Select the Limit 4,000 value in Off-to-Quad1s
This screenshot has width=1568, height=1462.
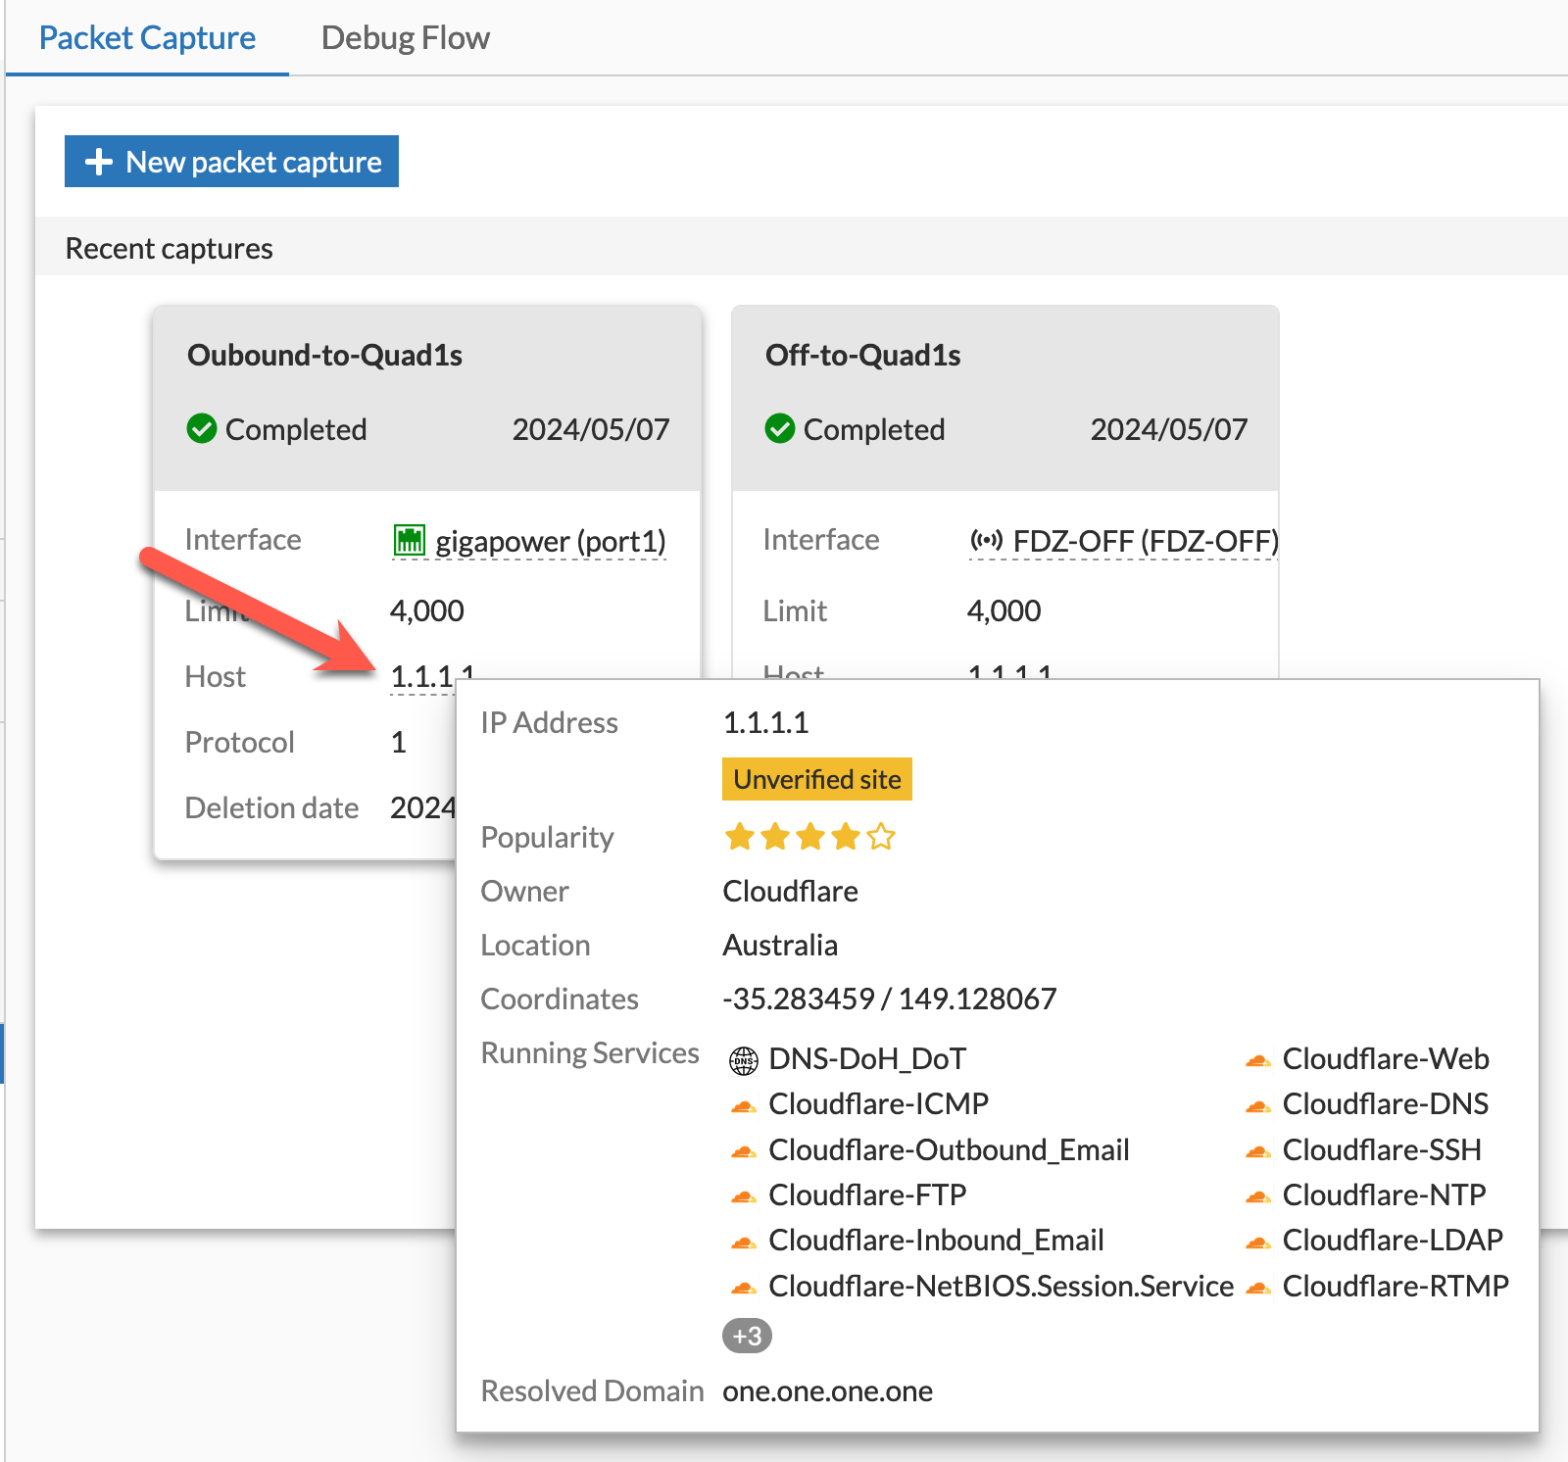click(1004, 610)
